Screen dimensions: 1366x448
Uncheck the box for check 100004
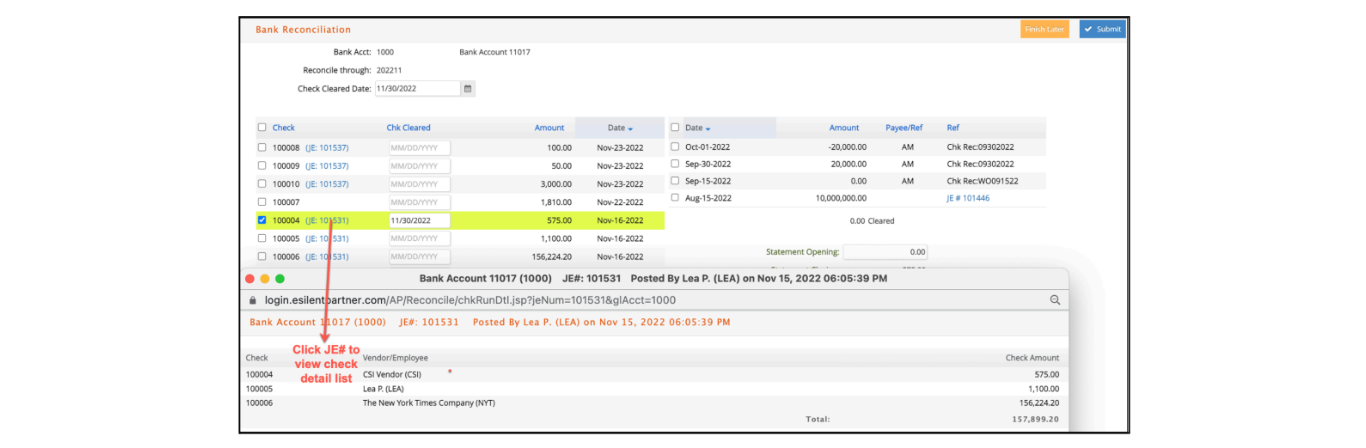[262, 220]
